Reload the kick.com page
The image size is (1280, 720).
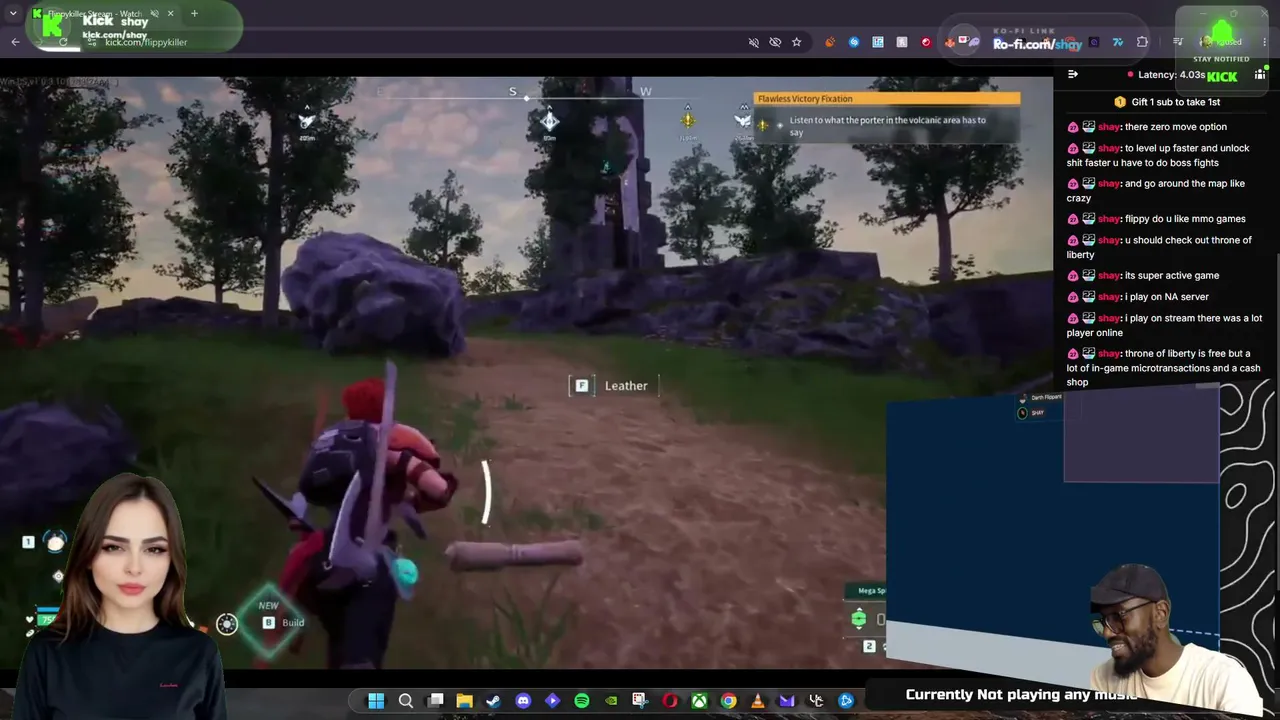(x=63, y=42)
